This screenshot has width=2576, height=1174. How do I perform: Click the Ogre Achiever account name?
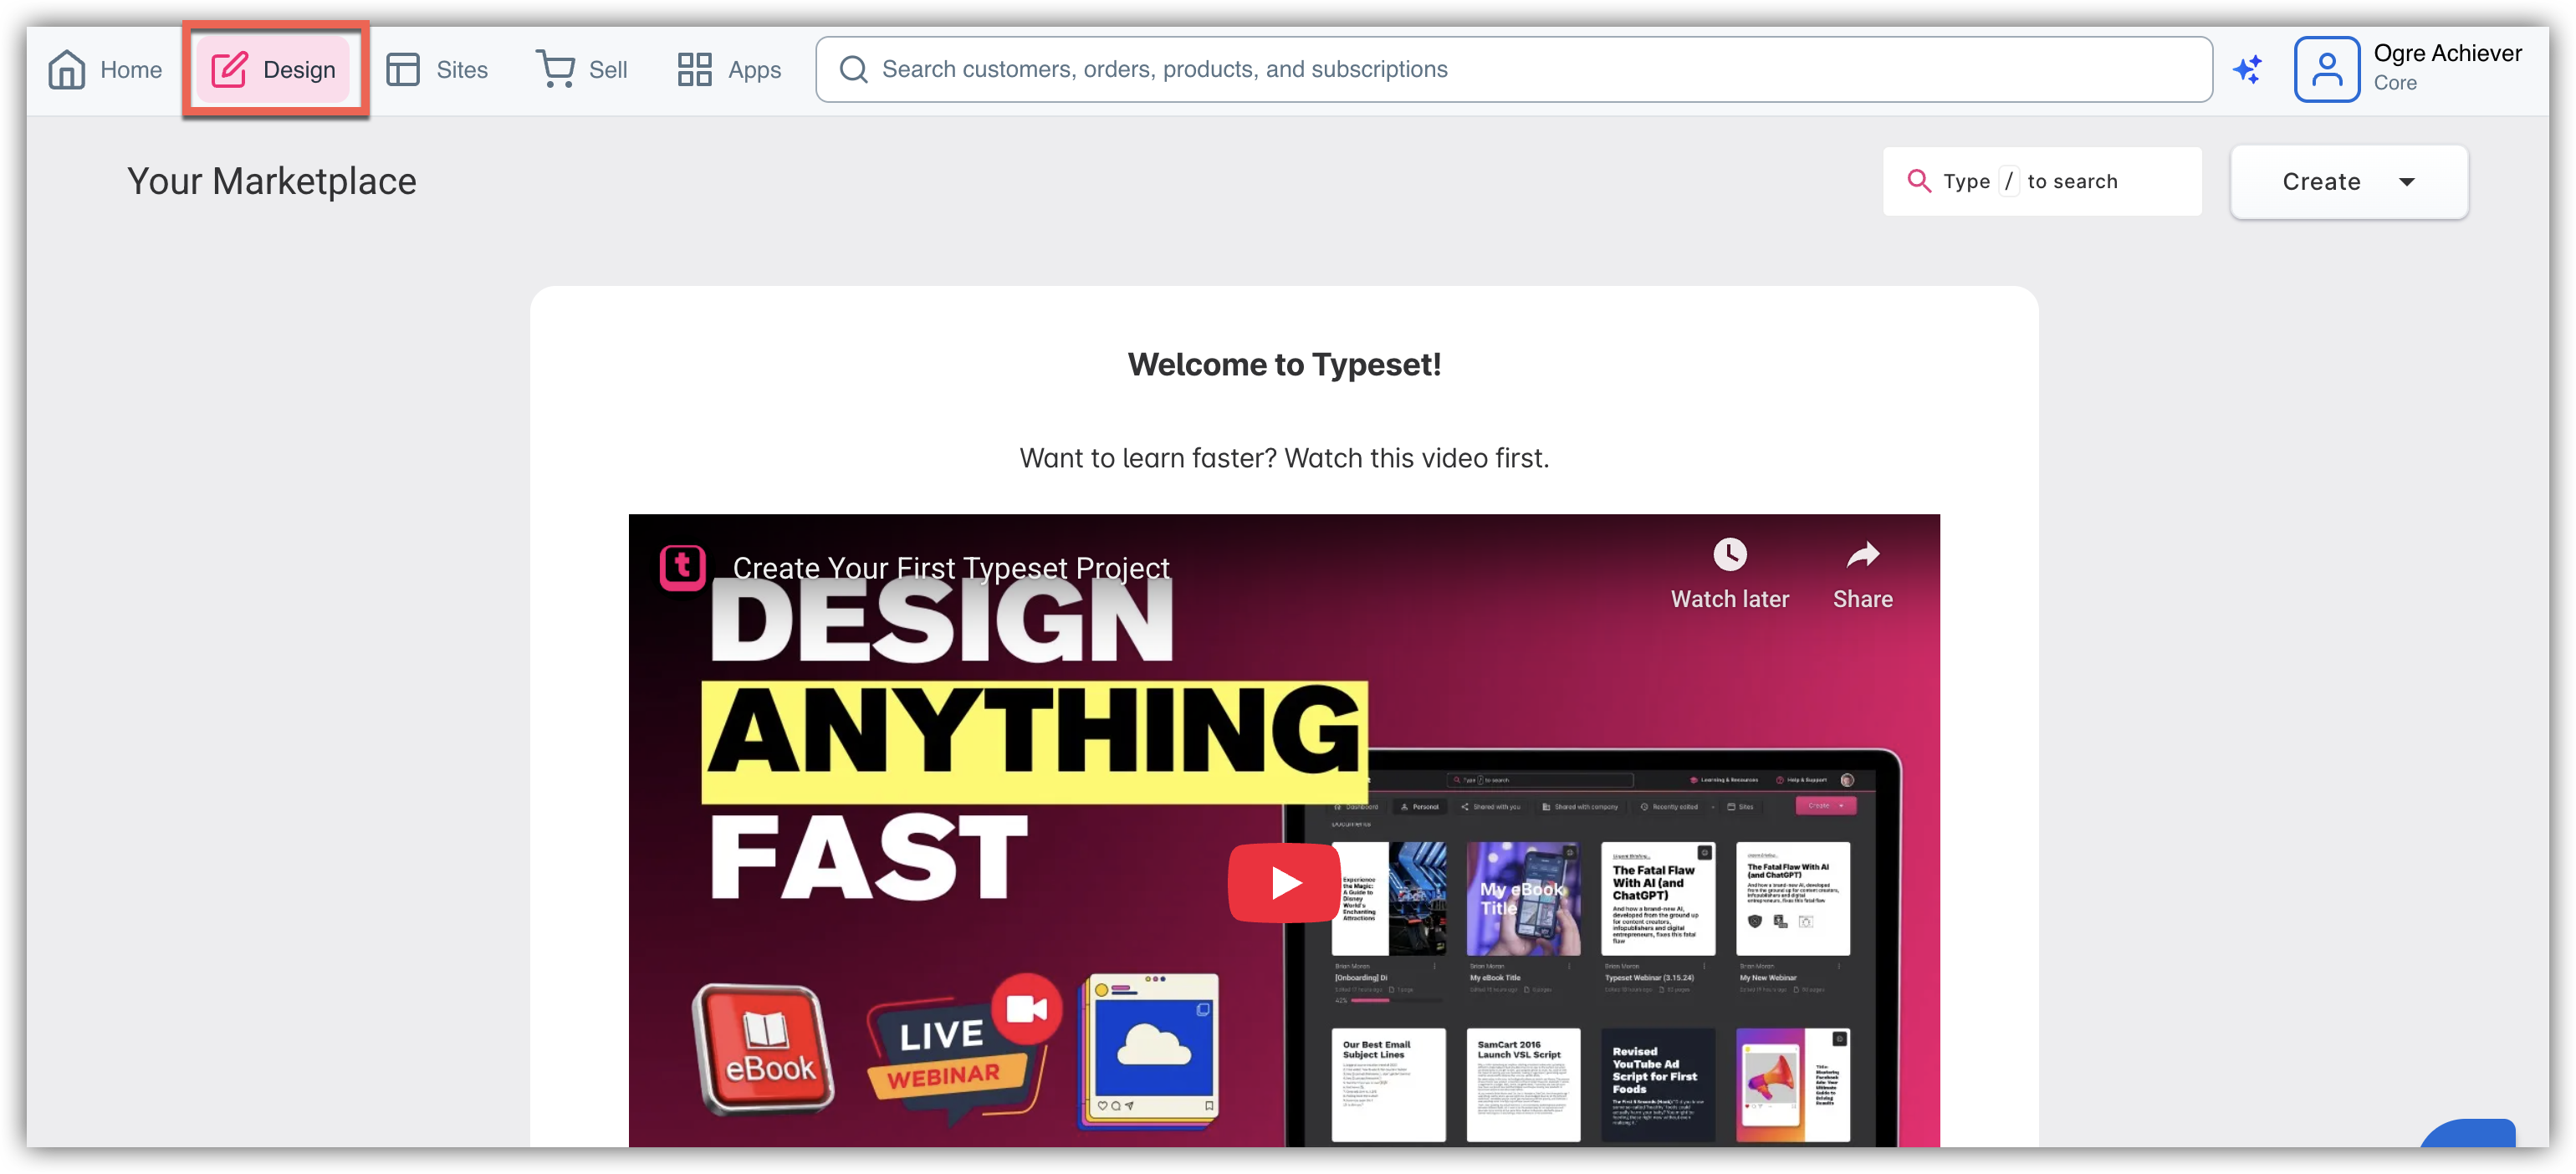pyautogui.click(x=2447, y=53)
